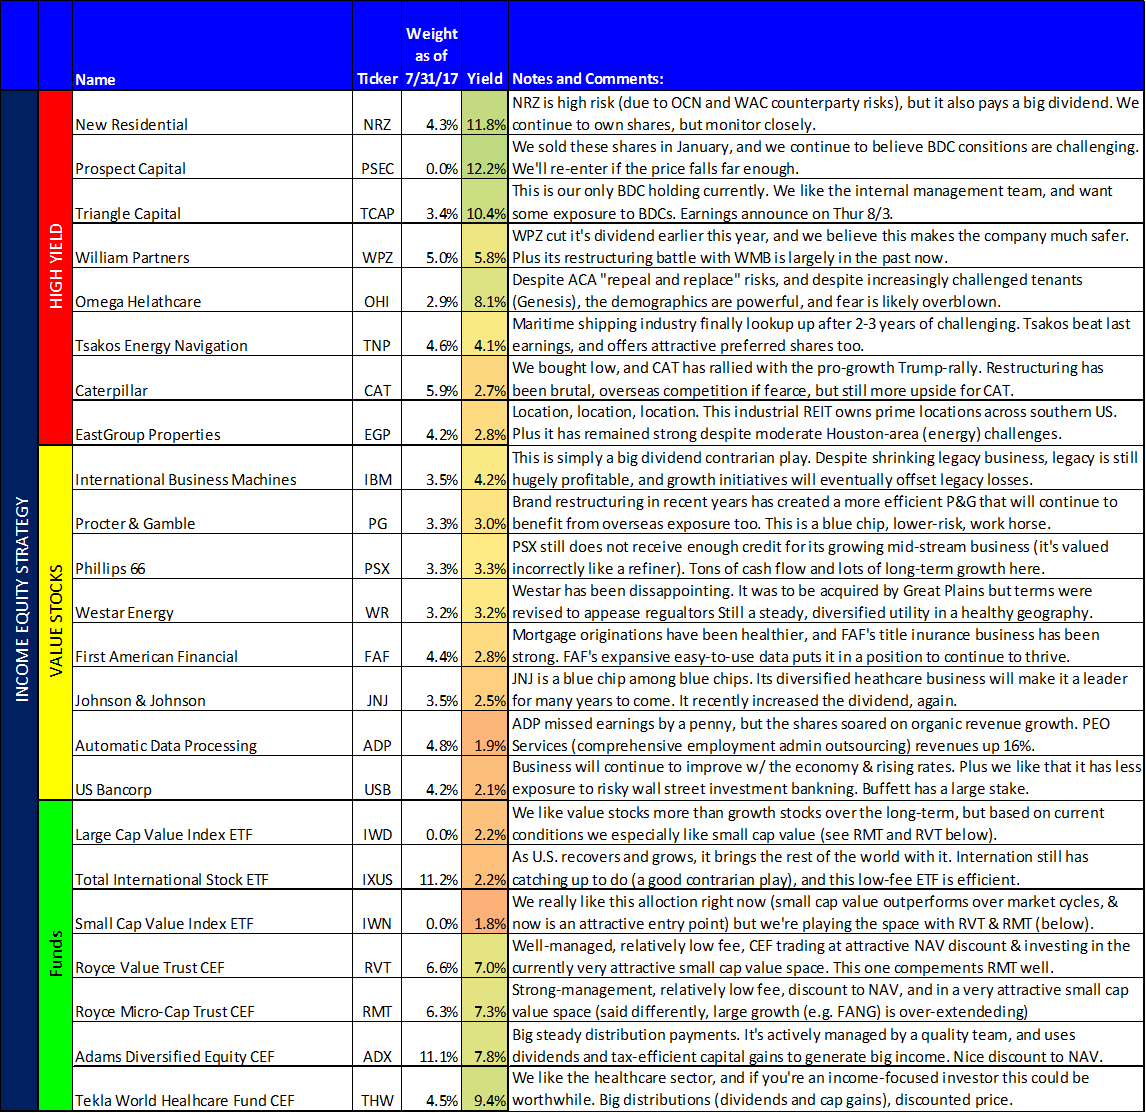Click the 9.4% yield cell
1146x1113 pixels.
point(485,1089)
